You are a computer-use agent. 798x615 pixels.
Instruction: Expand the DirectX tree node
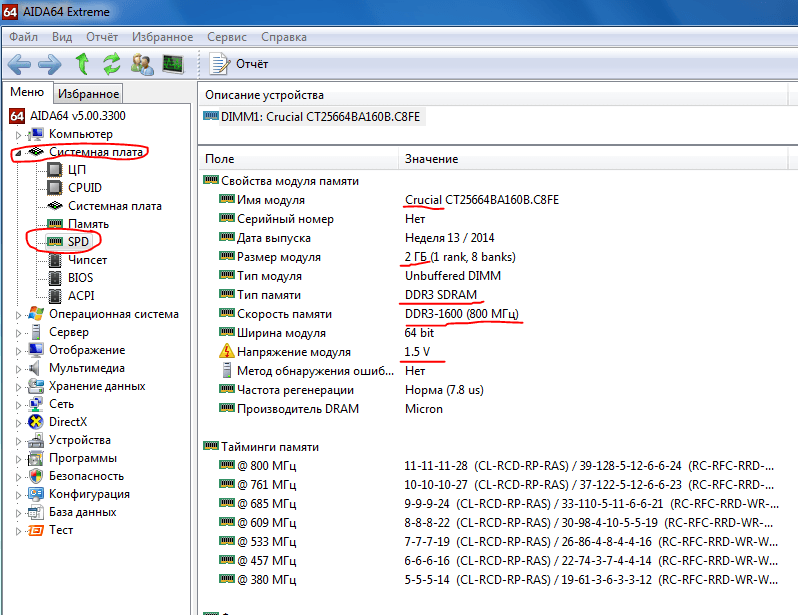point(18,423)
